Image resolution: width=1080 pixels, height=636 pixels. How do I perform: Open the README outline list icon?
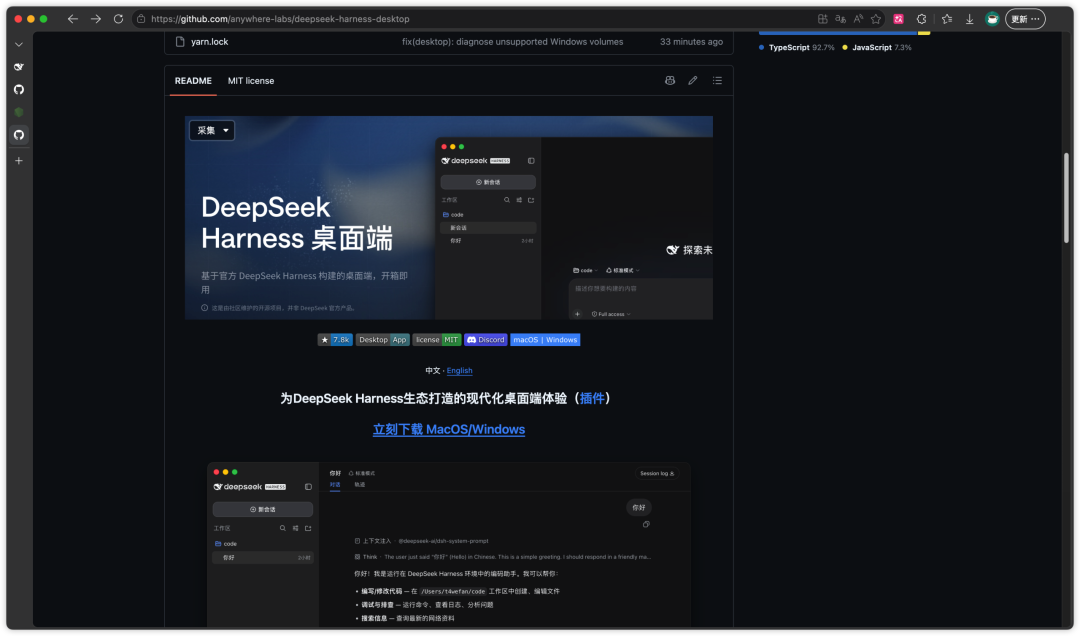click(717, 81)
